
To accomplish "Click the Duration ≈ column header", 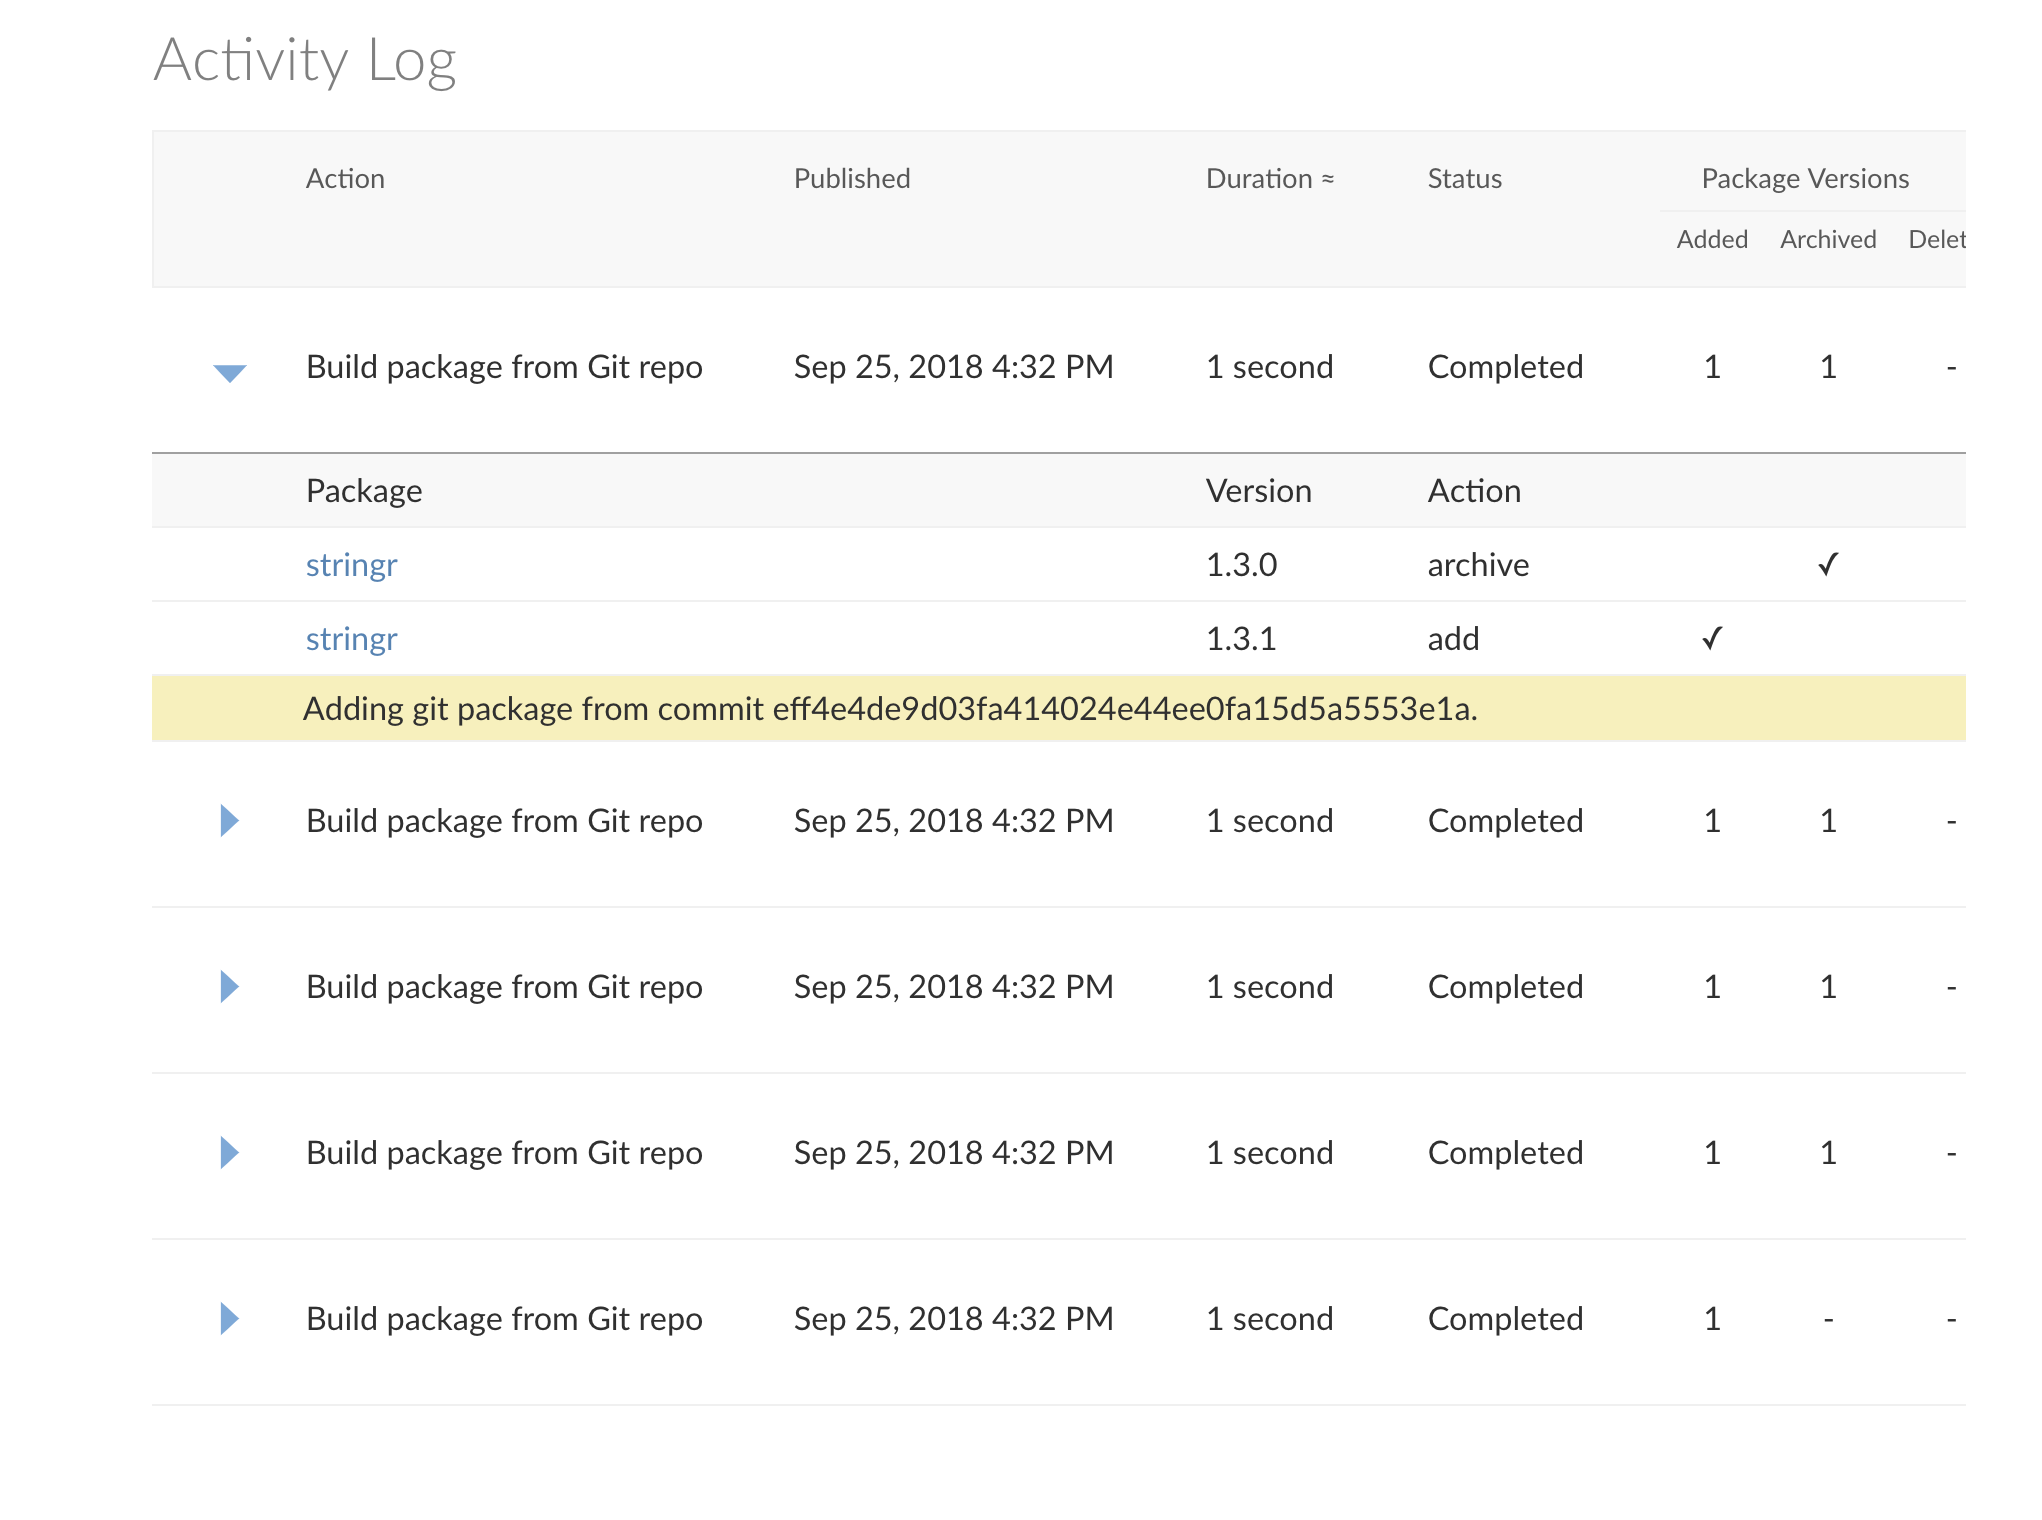I will 1270,179.
